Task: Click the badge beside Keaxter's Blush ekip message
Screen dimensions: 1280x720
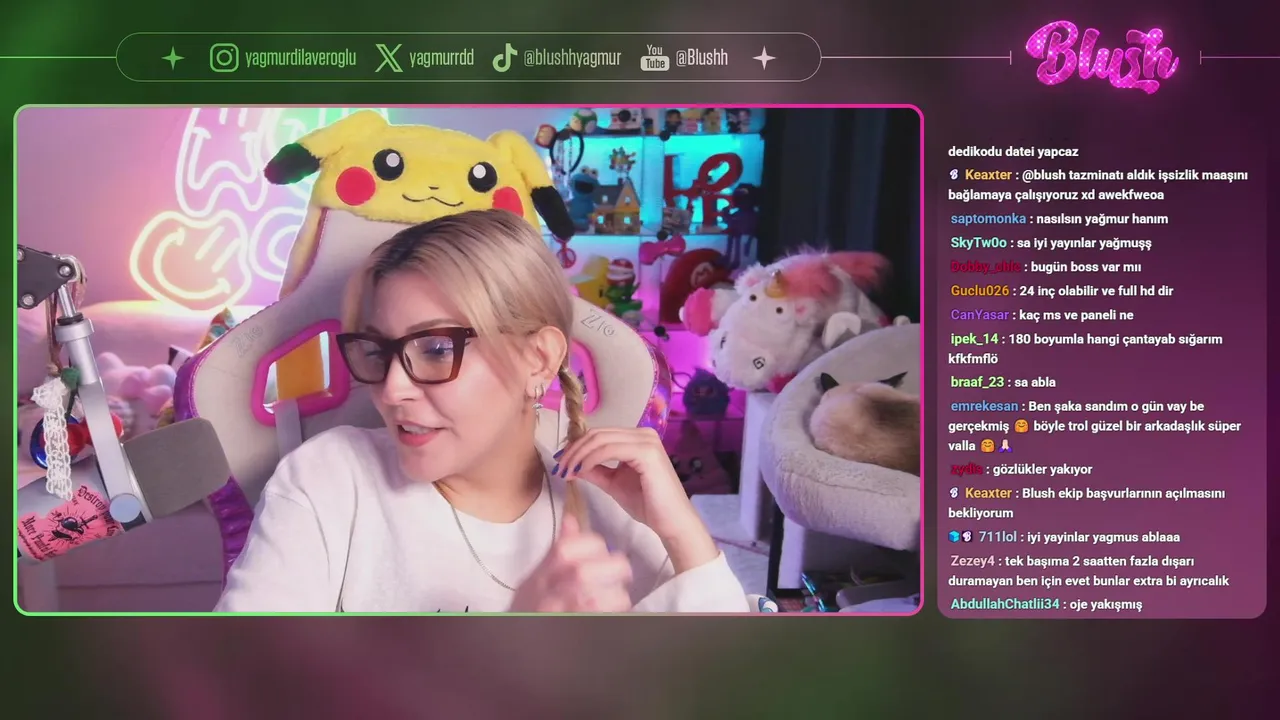Action: (954, 493)
